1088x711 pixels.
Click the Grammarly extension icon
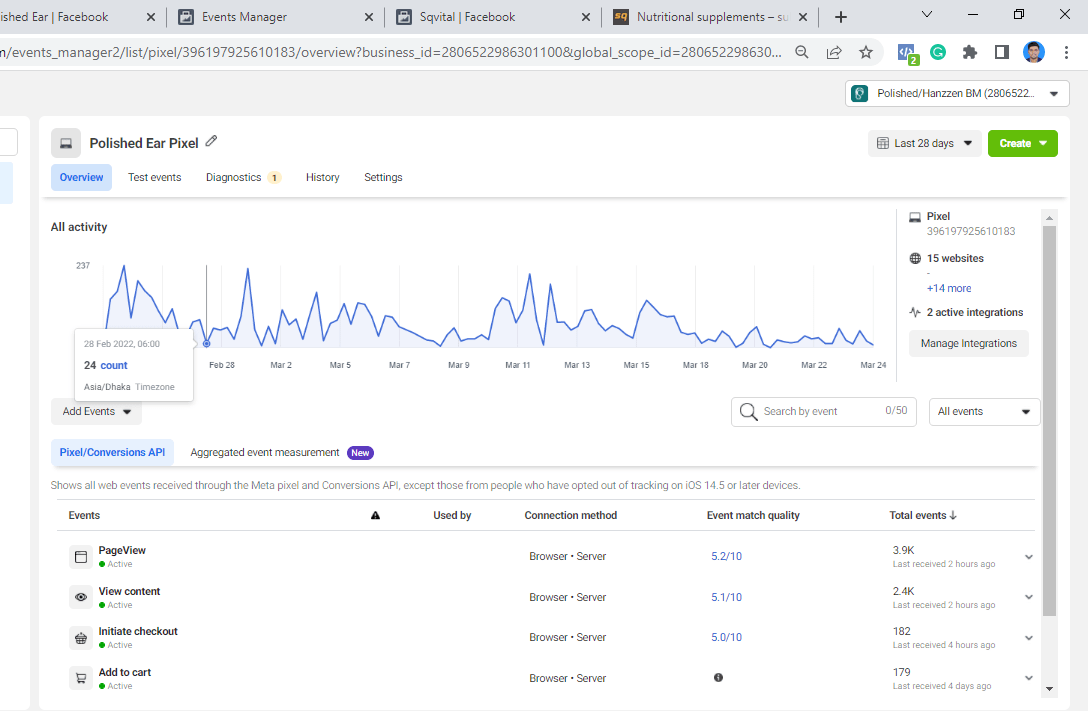pos(938,52)
